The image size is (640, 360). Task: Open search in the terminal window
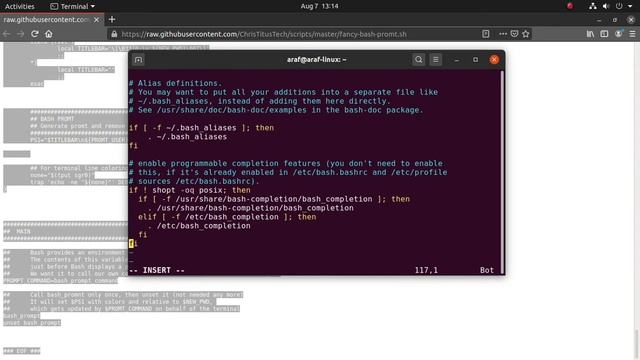point(418,60)
